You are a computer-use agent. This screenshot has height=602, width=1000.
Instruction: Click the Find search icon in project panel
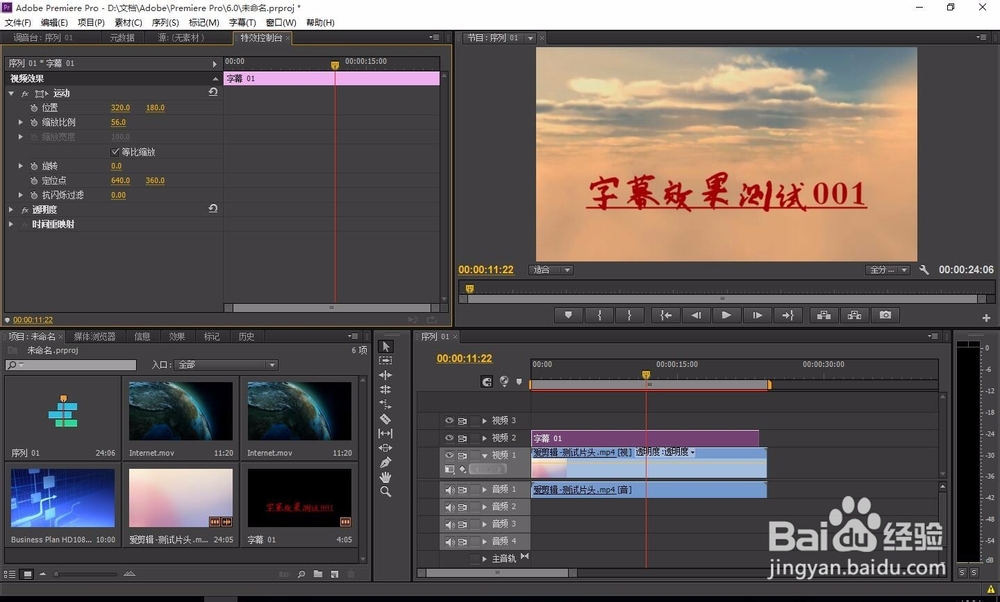coord(301,574)
